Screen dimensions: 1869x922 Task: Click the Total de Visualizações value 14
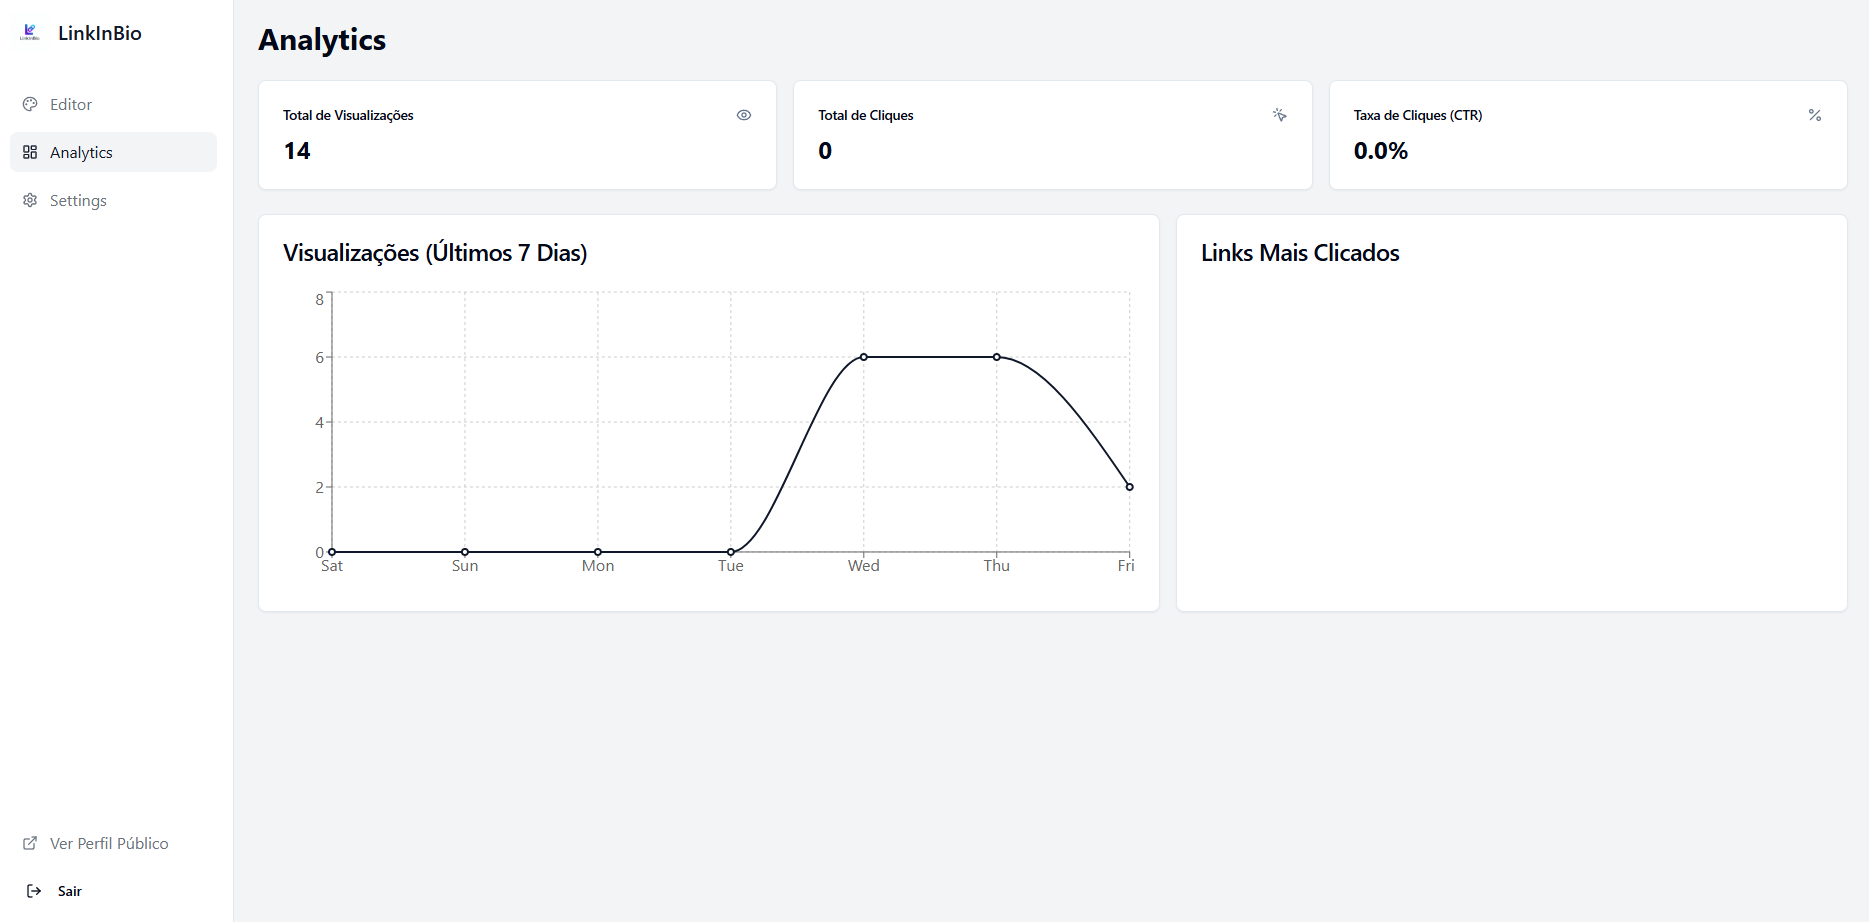(297, 151)
